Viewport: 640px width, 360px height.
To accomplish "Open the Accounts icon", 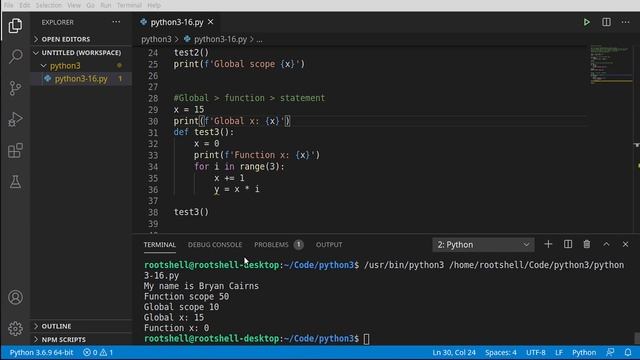I will [16, 297].
